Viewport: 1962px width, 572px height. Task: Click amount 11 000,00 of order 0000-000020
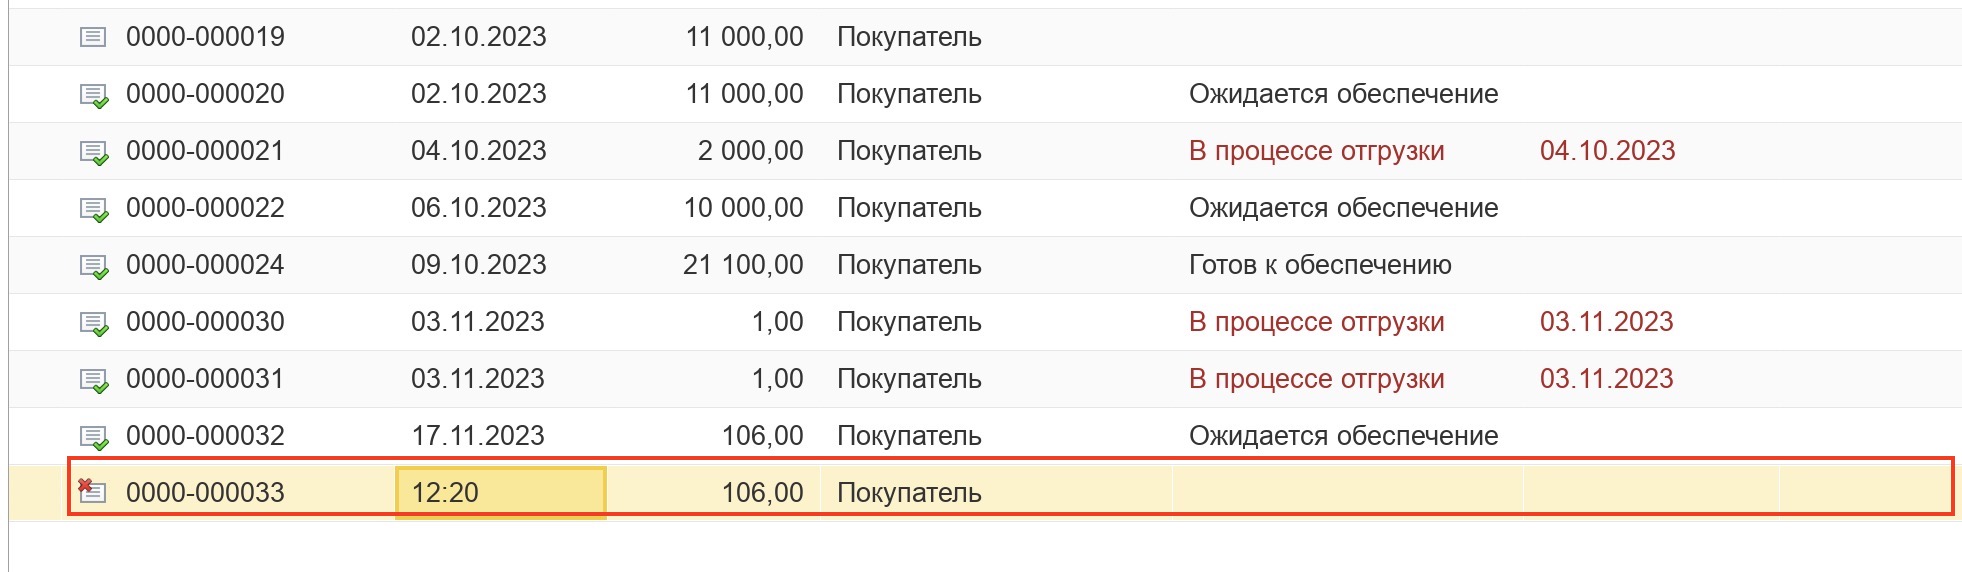(x=744, y=94)
